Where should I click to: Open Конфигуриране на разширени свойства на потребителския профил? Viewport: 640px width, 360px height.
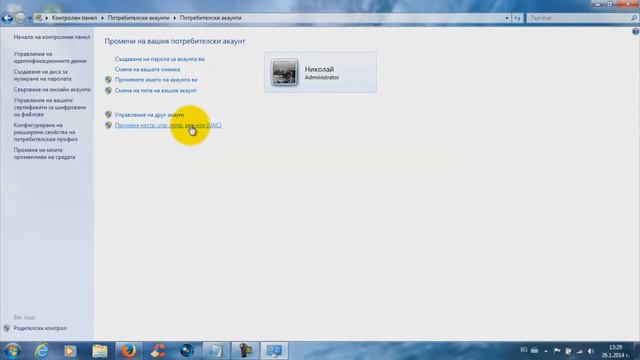45,132
